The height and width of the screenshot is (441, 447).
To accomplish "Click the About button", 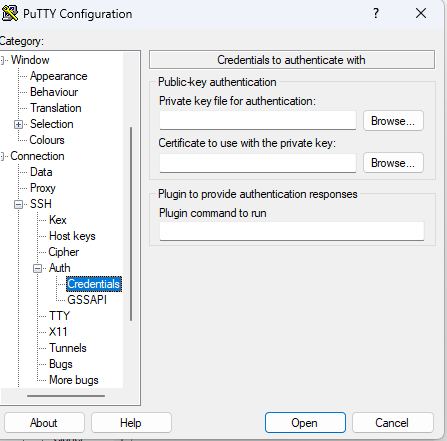I will coord(44,423).
